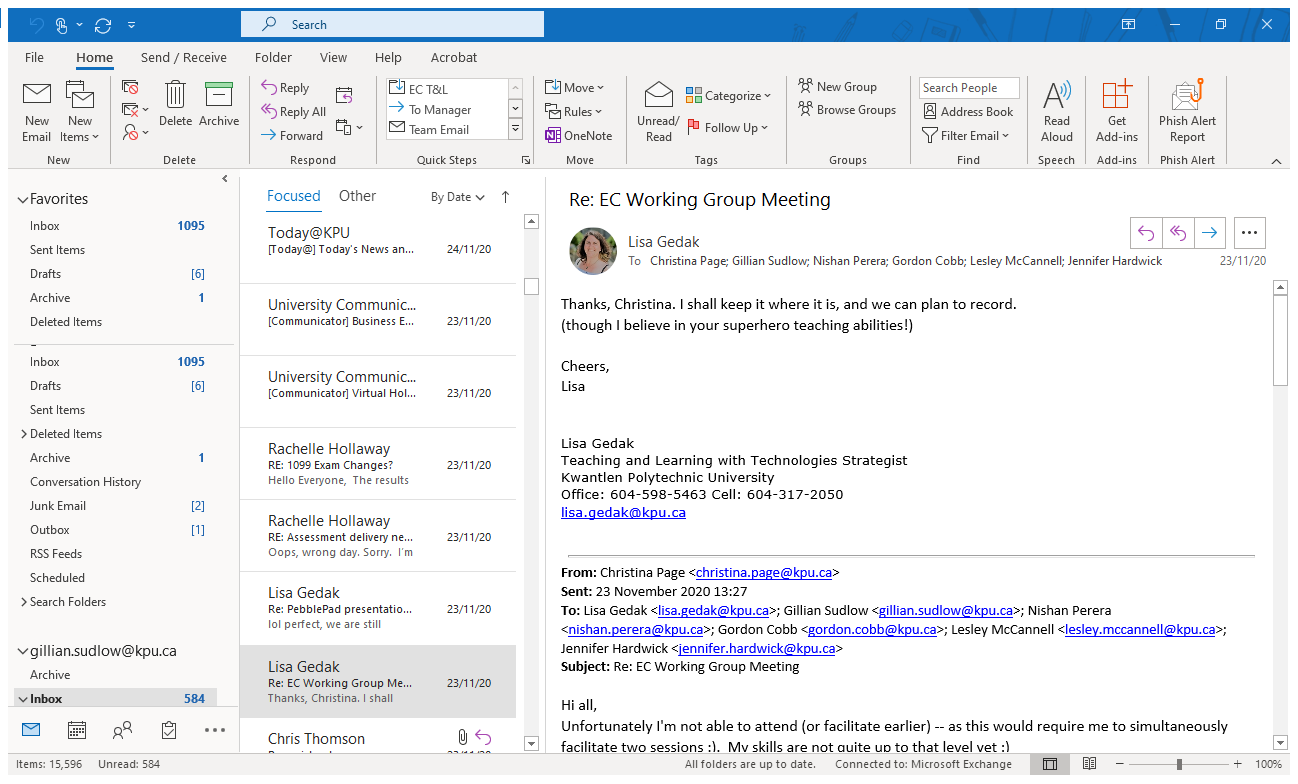Apply a Follow Up flag
This screenshot has width=1298, height=784.
pyautogui.click(x=728, y=127)
